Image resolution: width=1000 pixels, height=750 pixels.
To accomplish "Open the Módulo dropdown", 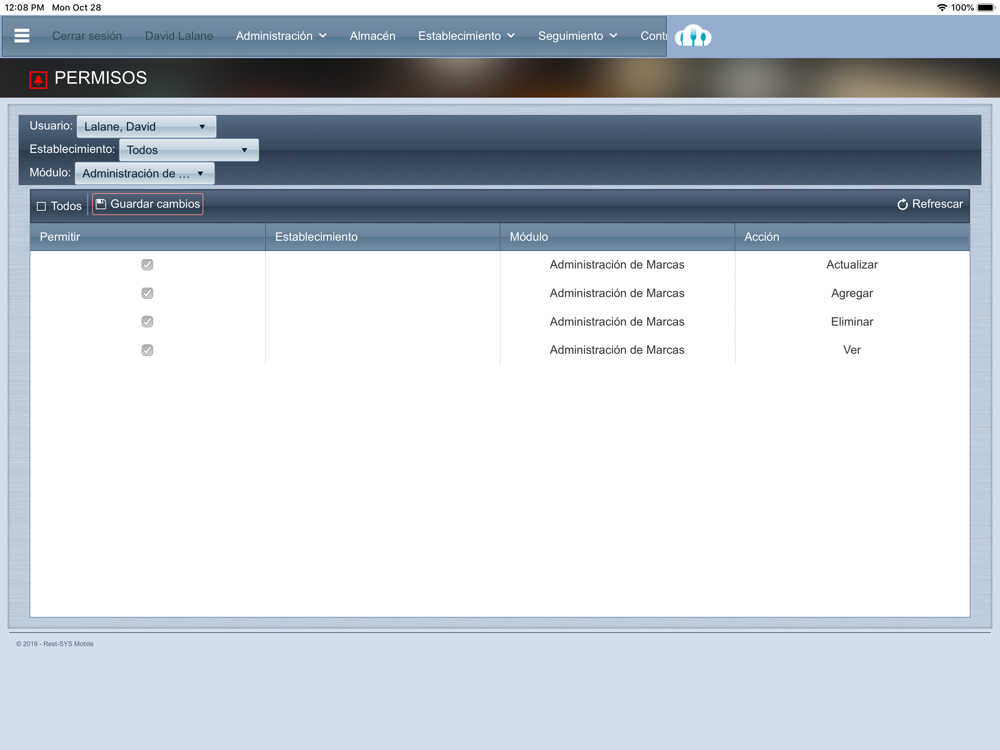I will tap(144, 173).
